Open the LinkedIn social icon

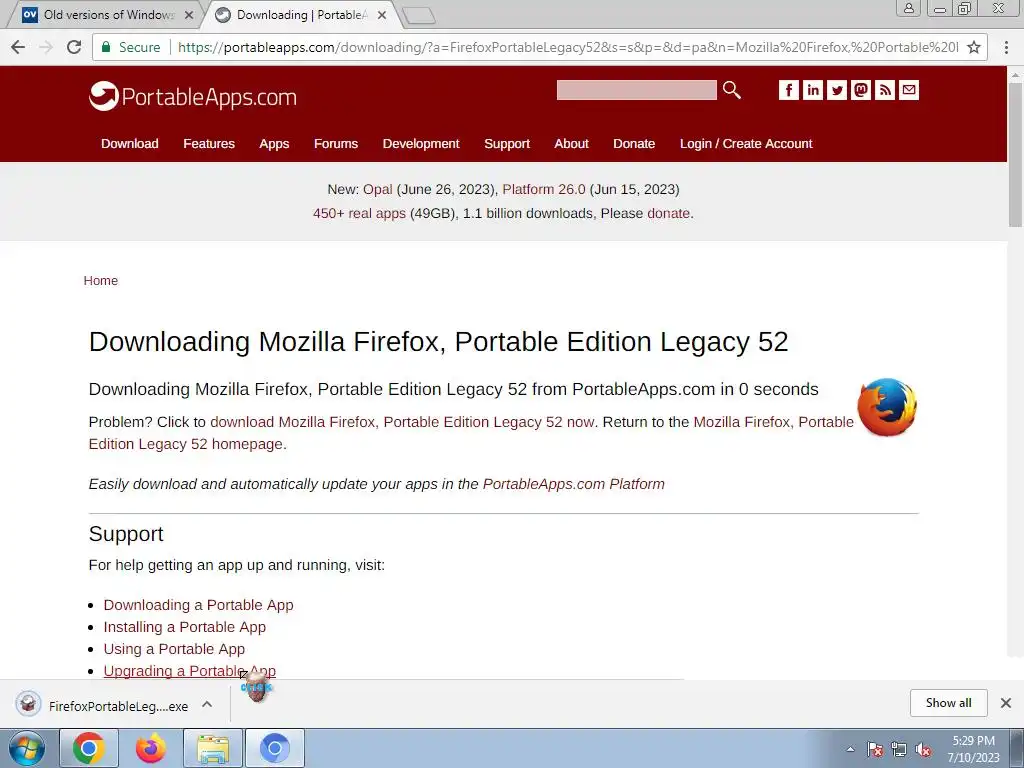click(x=812, y=90)
